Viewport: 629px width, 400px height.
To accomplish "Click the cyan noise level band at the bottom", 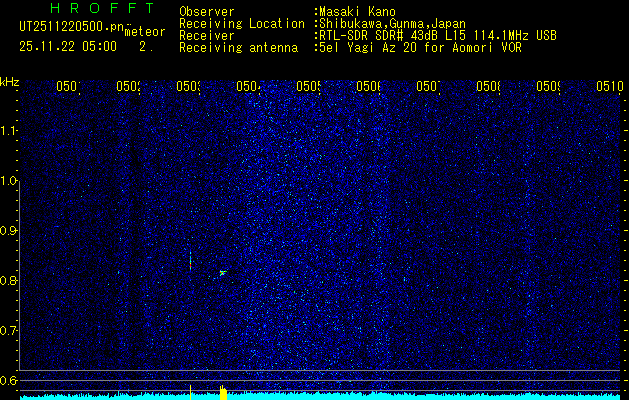I will tap(321, 397).
